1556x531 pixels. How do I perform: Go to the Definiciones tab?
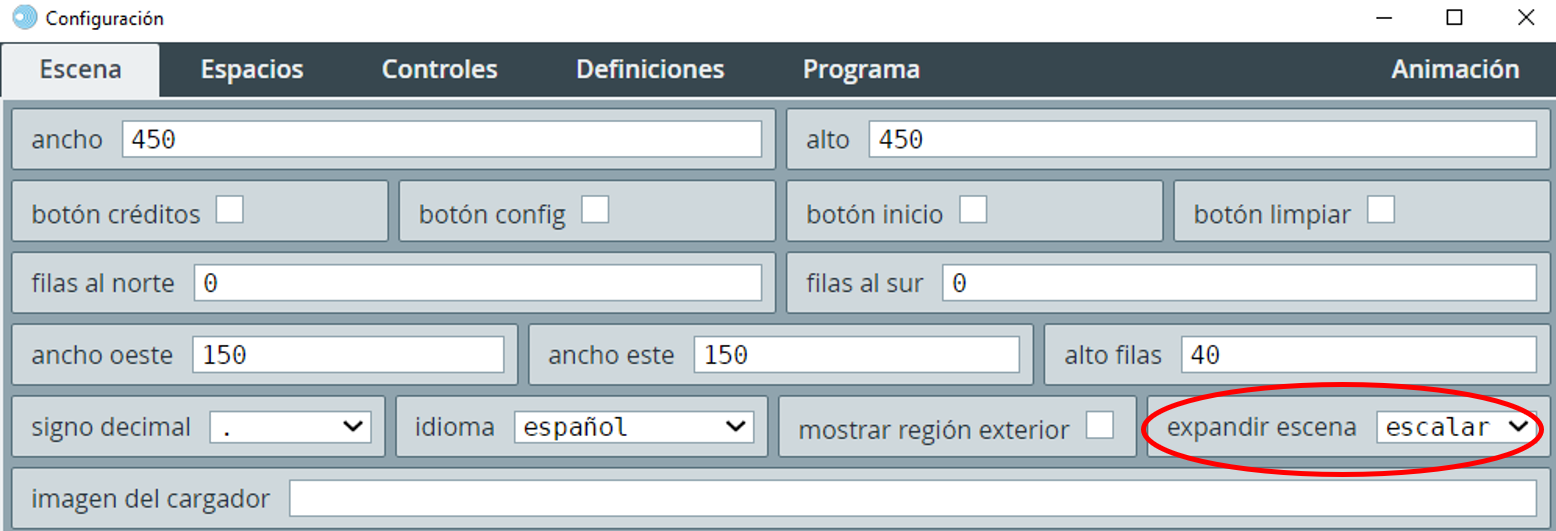coord(650,70)
